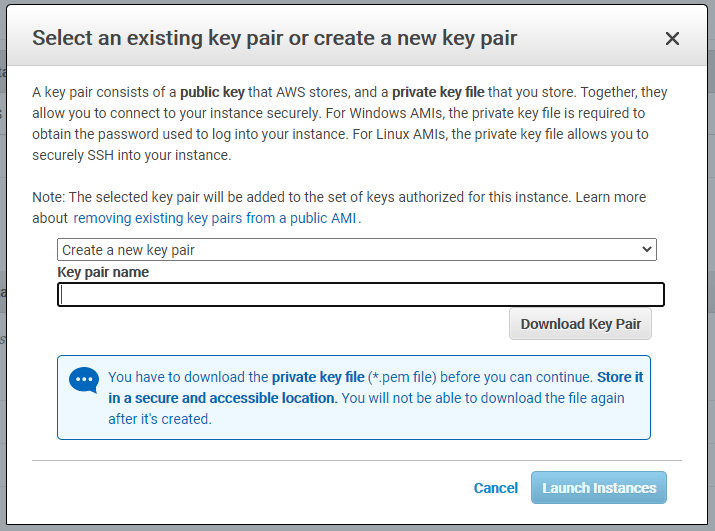Screen dimensions: 715x531
Task: Open the 'removing existing key pairs from a public AMI' link
Action: pyautogui.click(x=215, y=218)
